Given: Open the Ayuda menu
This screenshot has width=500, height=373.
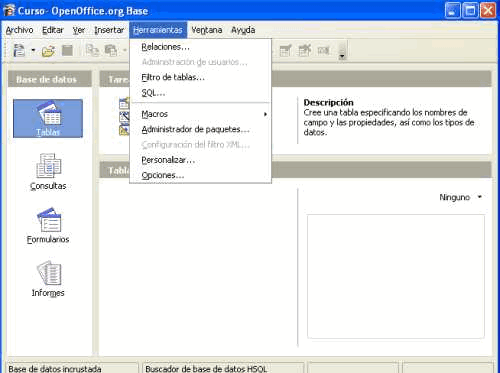Looking at the screenshot, I should pyautogui.click(x=243, y=30).
